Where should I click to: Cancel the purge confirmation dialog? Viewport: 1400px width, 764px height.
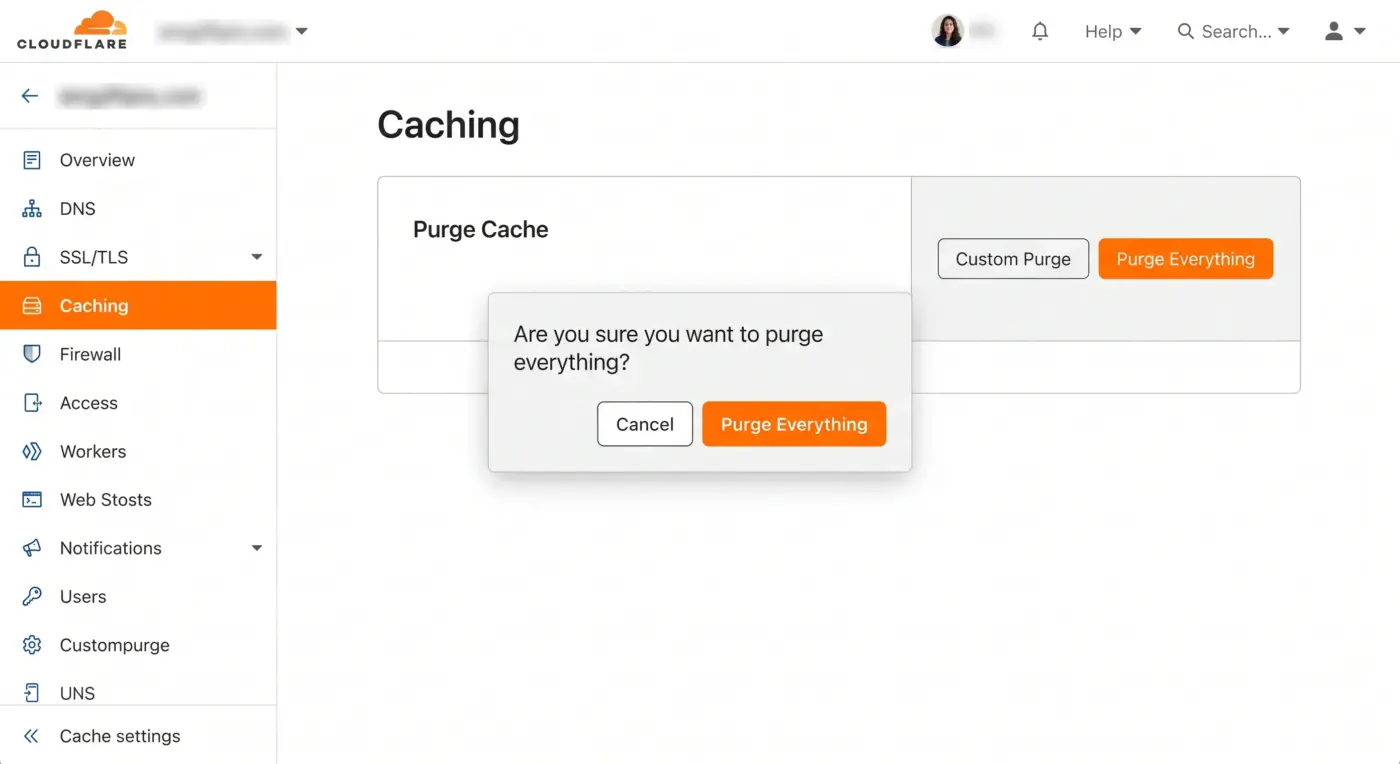coord(645,424)
